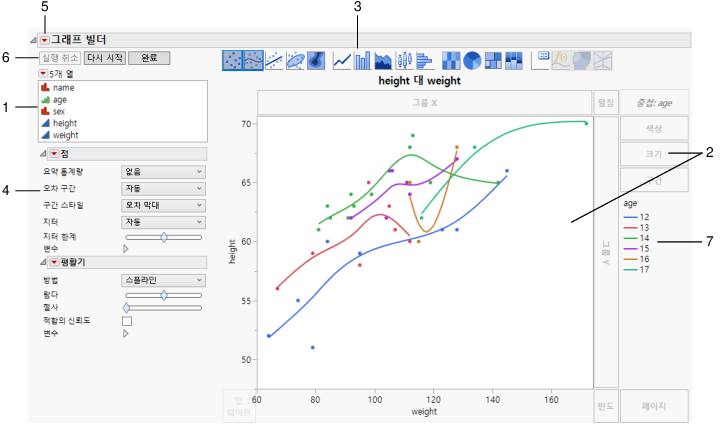Click the 다시 시작 button
This screenshot has width=720, height=425.
[x=105, y=58]
